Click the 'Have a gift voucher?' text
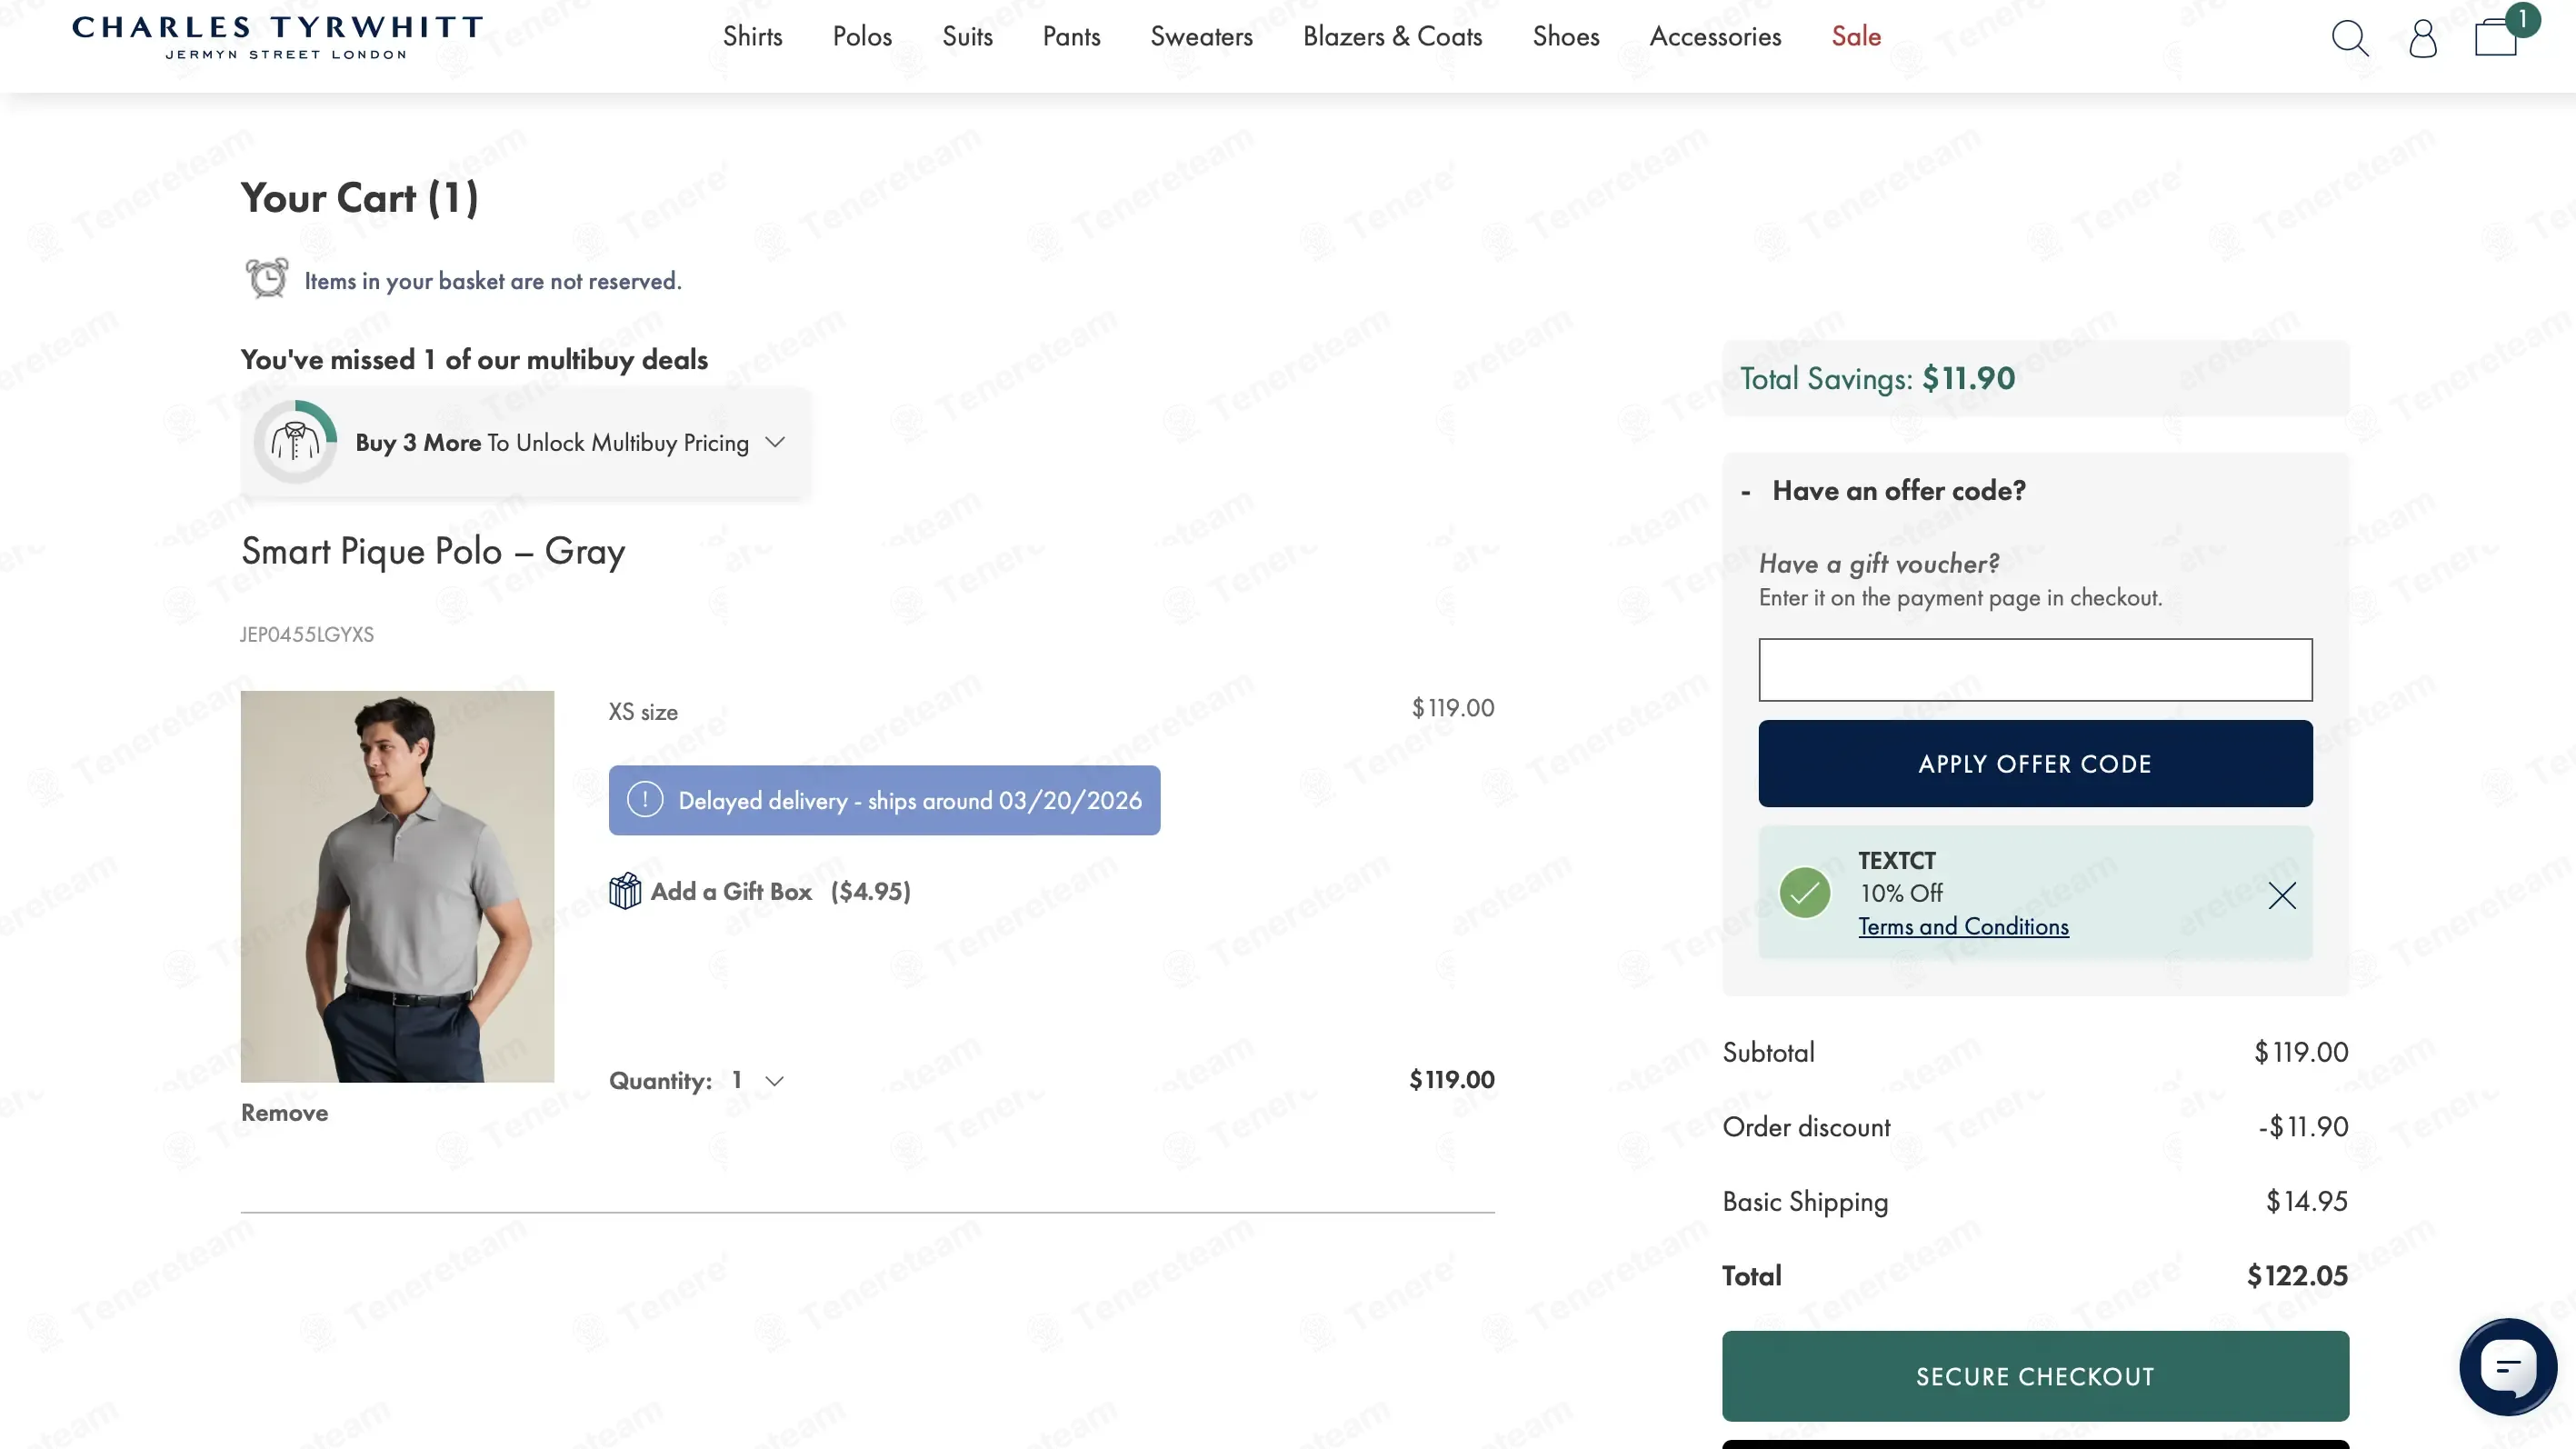Screen dimensions: 2576x1449 1879,563
